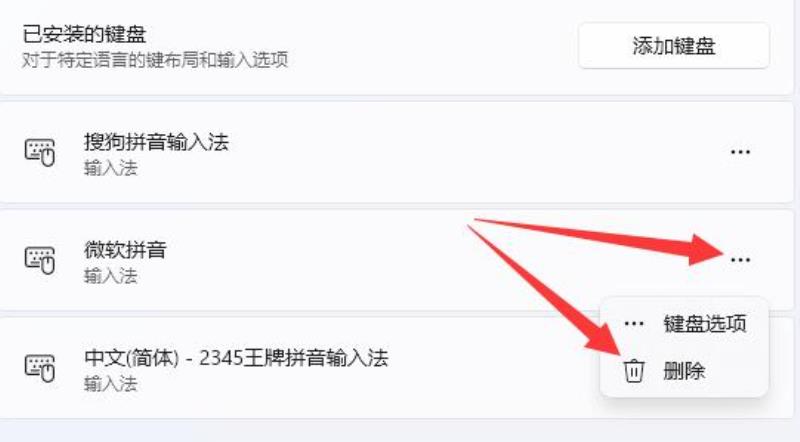Select the 搜狗拼音输入法 entry name
This screenshot has width=800, height=442.
tap(156, 142)
